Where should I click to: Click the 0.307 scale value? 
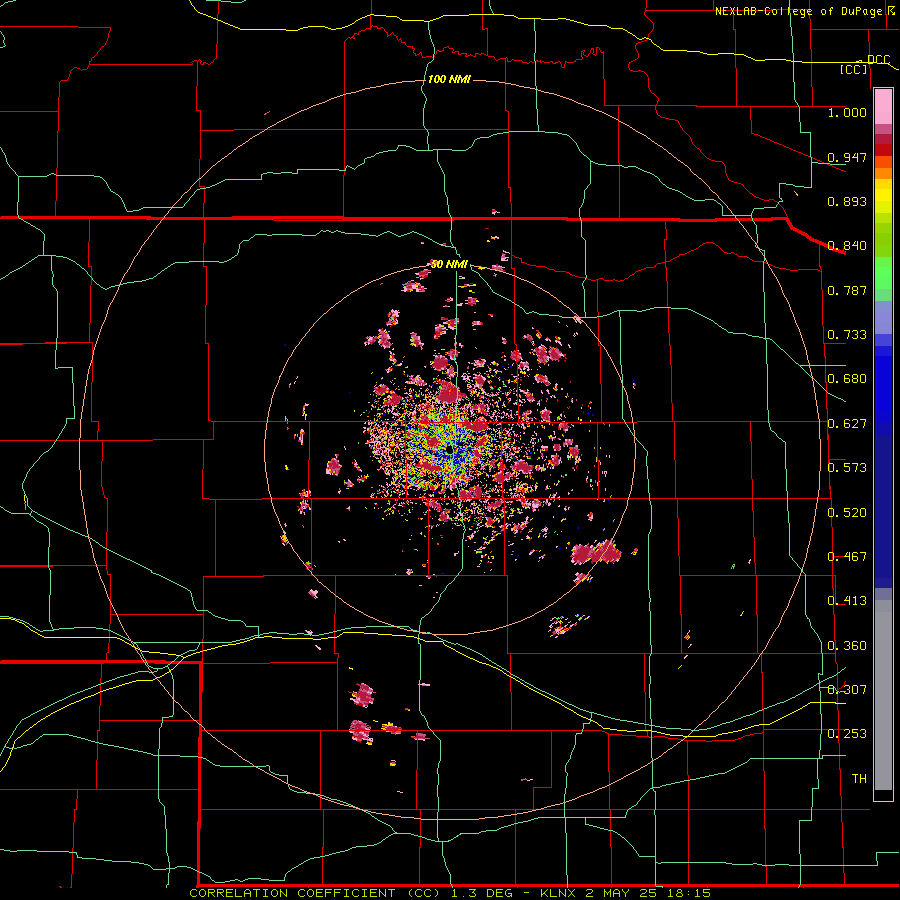point(847,690)
